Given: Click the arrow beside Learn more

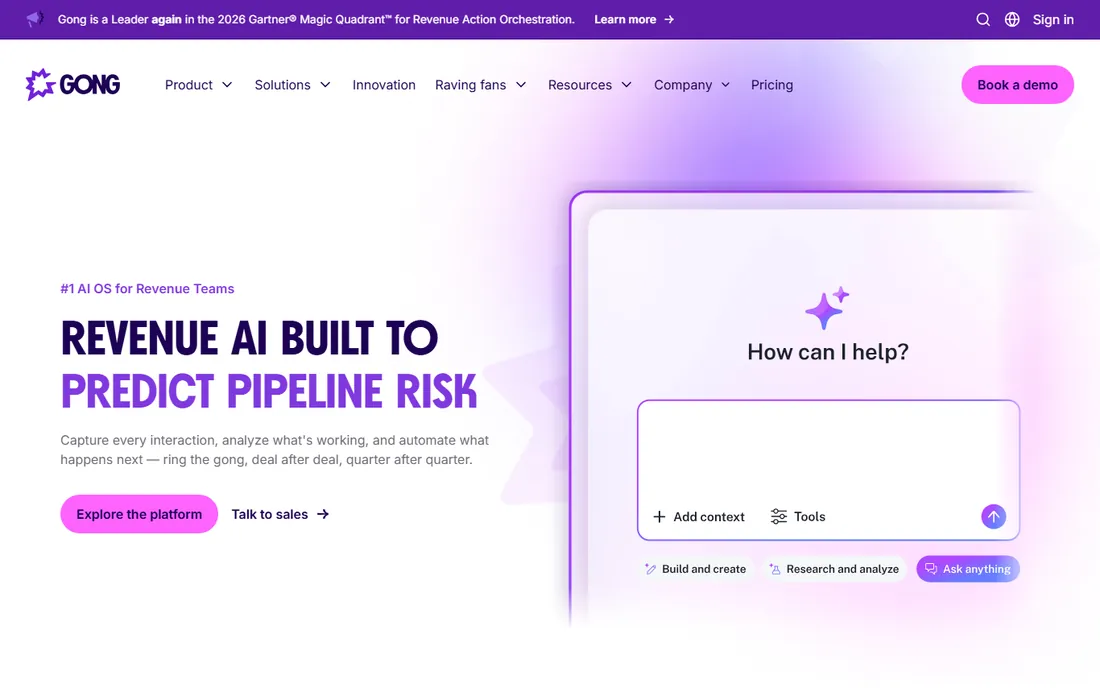Looking at the screenshot, I should coord(669,20).
